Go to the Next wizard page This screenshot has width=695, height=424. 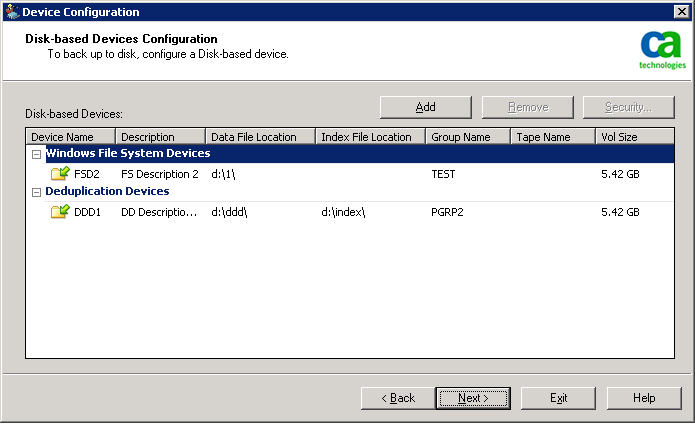(x=473, y=398)
